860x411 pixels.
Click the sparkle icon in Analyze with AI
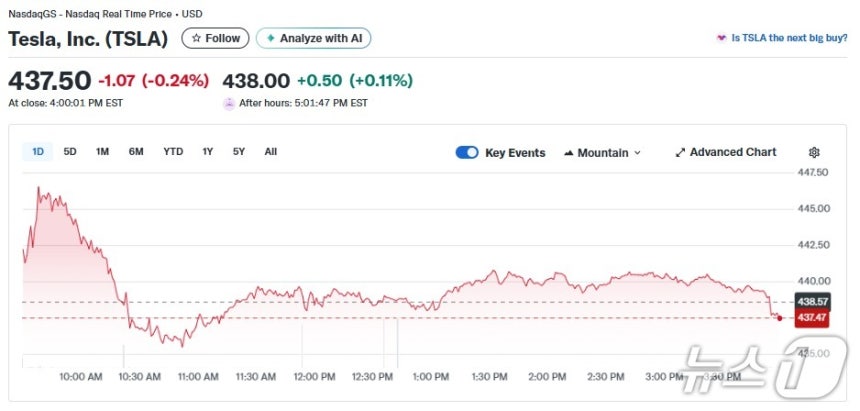click(x=270, y=38)
